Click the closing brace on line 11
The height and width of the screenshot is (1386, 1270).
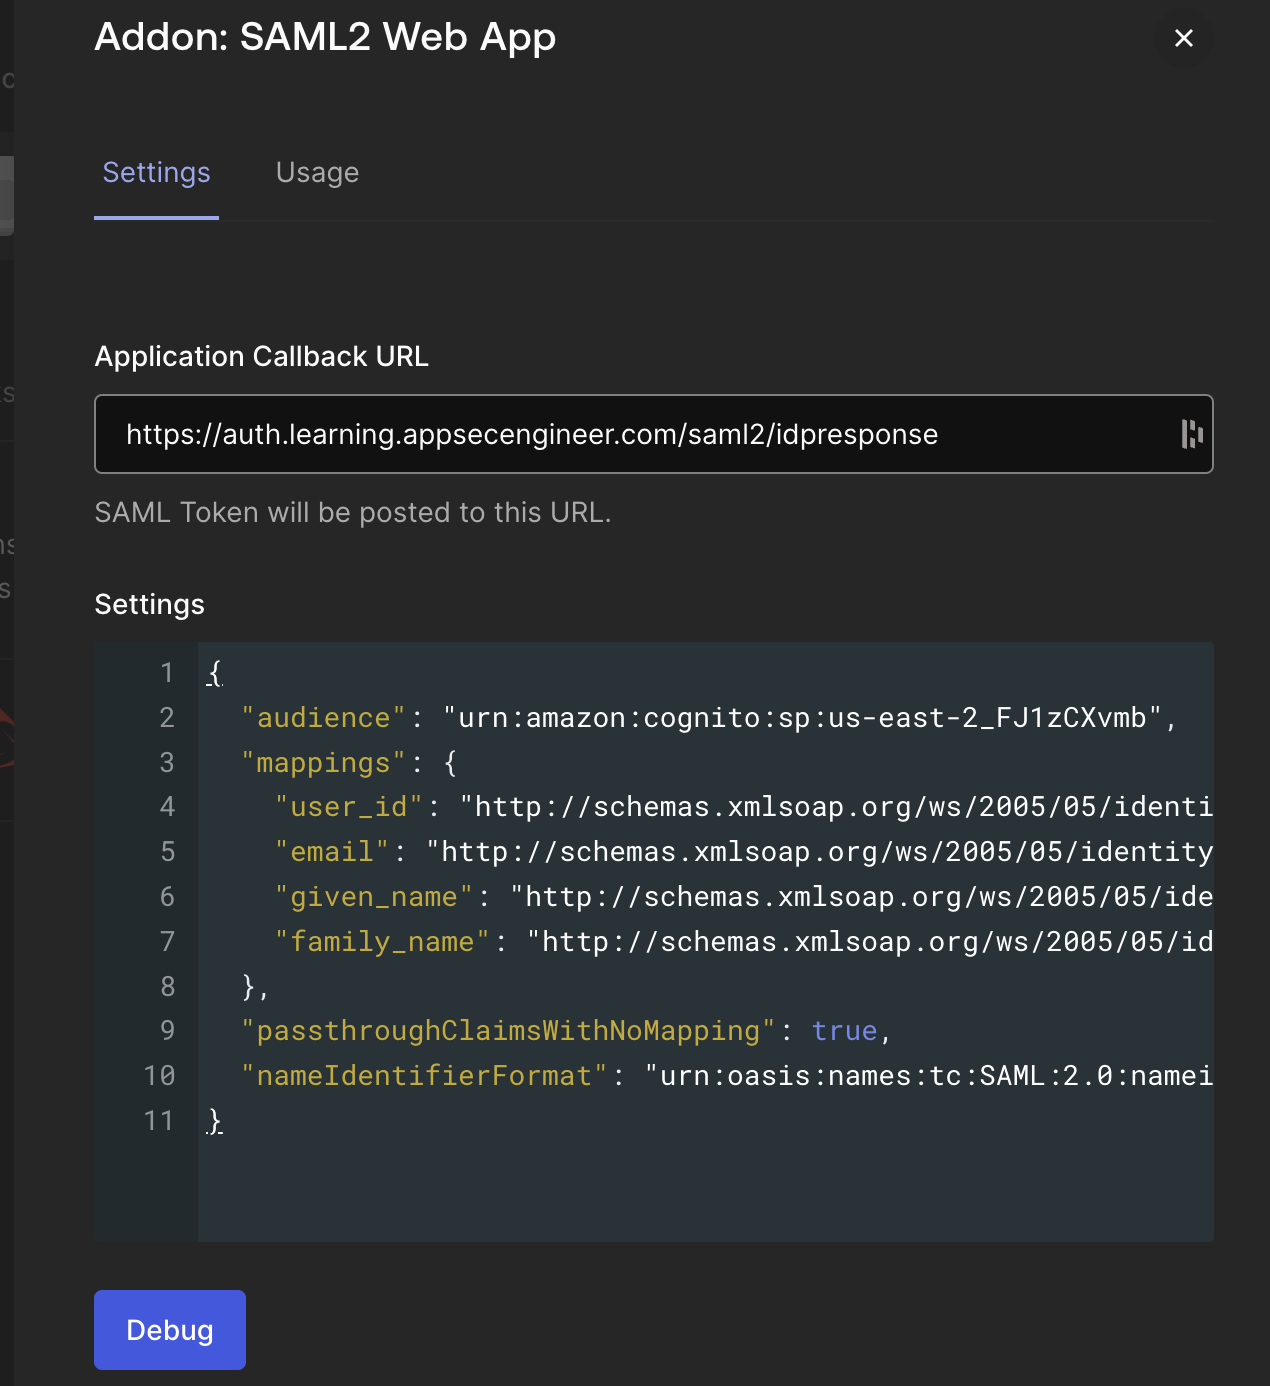(x=214, y=1121)
